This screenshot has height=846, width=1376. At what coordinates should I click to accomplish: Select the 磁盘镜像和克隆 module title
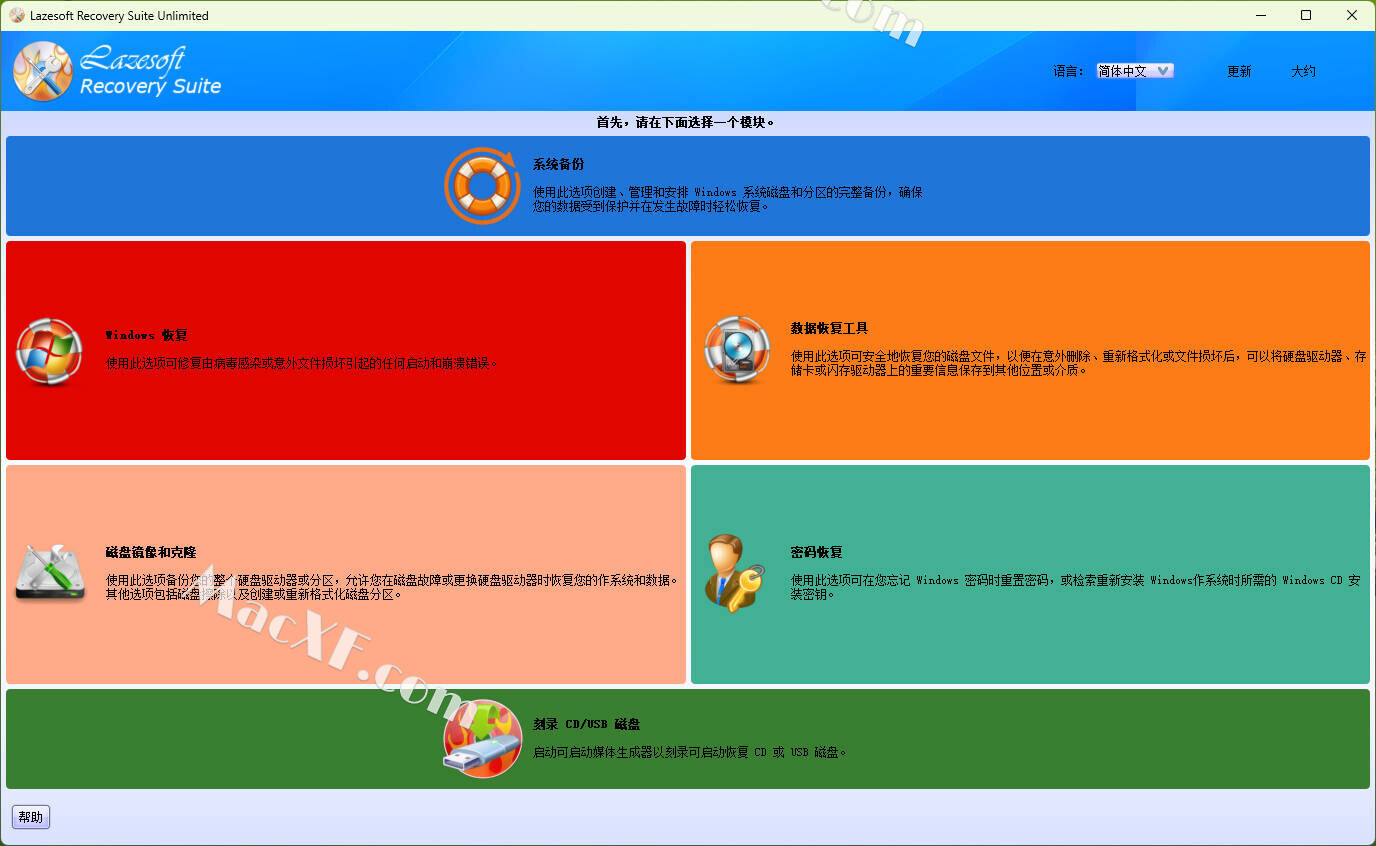(x=151, y=552)
